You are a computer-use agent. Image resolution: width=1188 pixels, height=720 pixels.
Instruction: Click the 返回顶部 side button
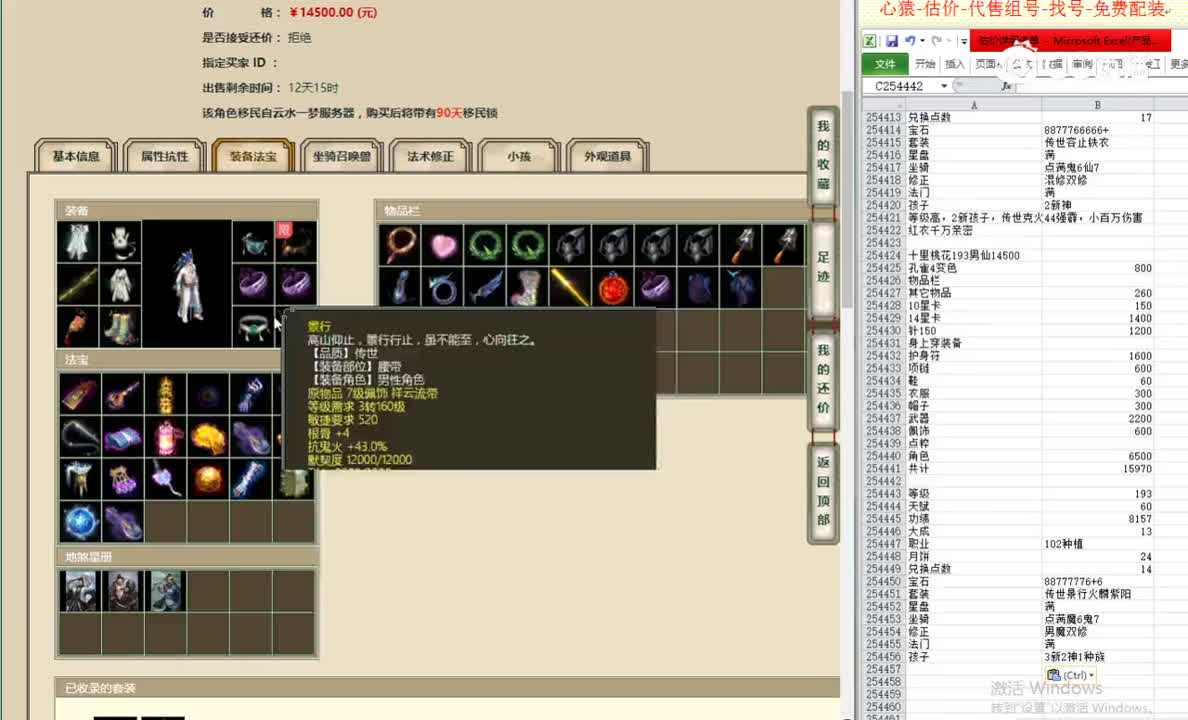click(x=823, y=491)
